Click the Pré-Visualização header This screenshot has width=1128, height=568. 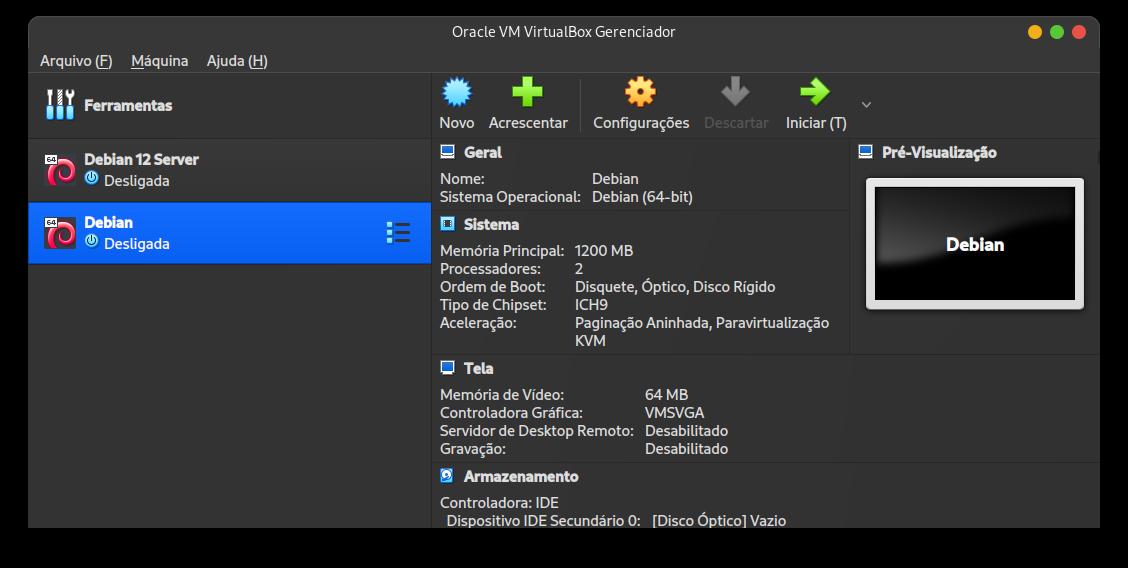pos(939,152)
